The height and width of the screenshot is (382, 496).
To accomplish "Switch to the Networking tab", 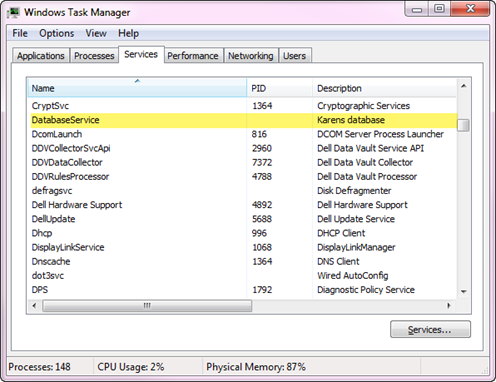I will [x=251, y=56].
